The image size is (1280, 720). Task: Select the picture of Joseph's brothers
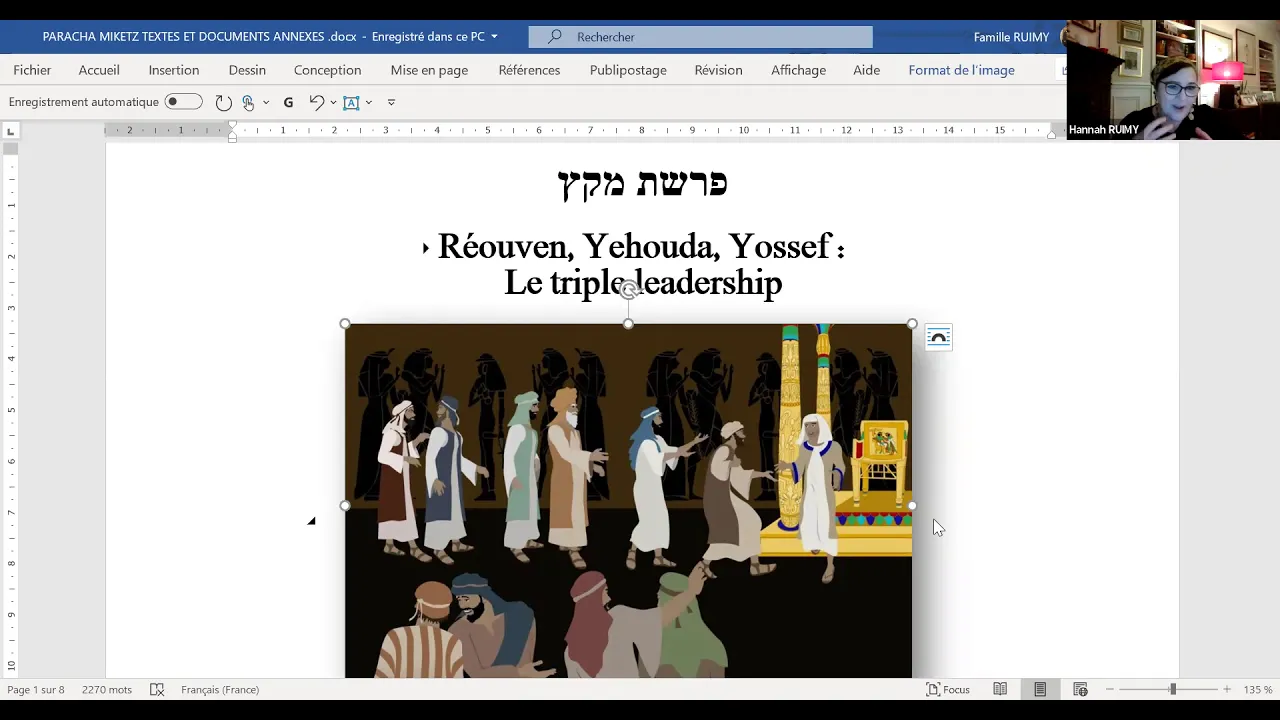[628, 500]
